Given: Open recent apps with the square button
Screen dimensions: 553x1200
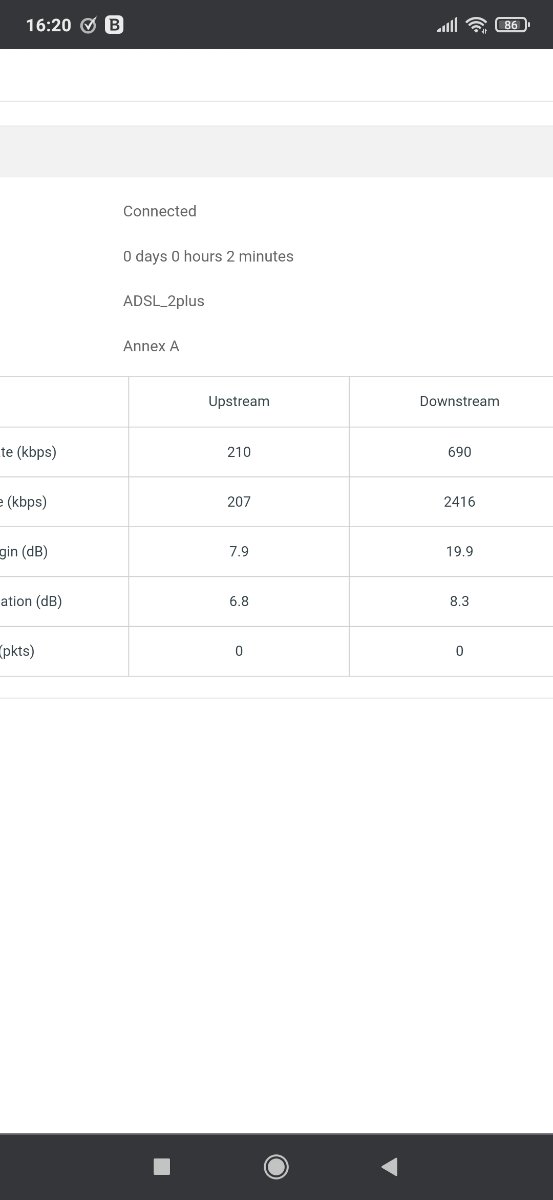Looking at the screenshot, I should 162,1166.
